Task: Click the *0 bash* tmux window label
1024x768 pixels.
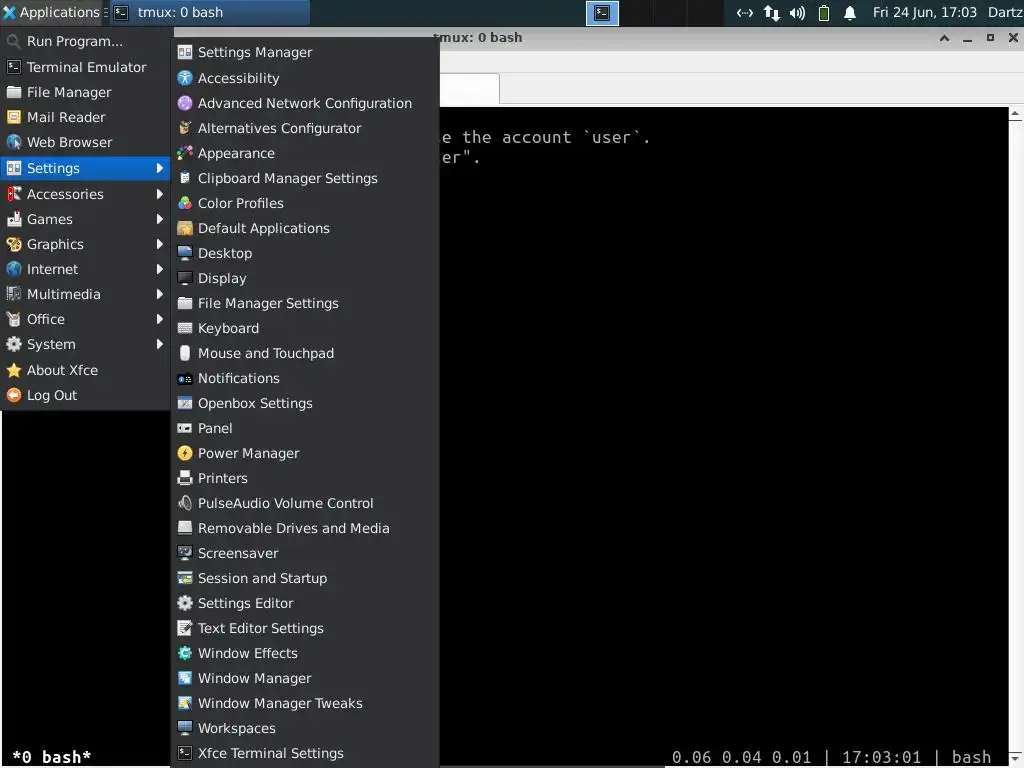Action: coord(52,757)
